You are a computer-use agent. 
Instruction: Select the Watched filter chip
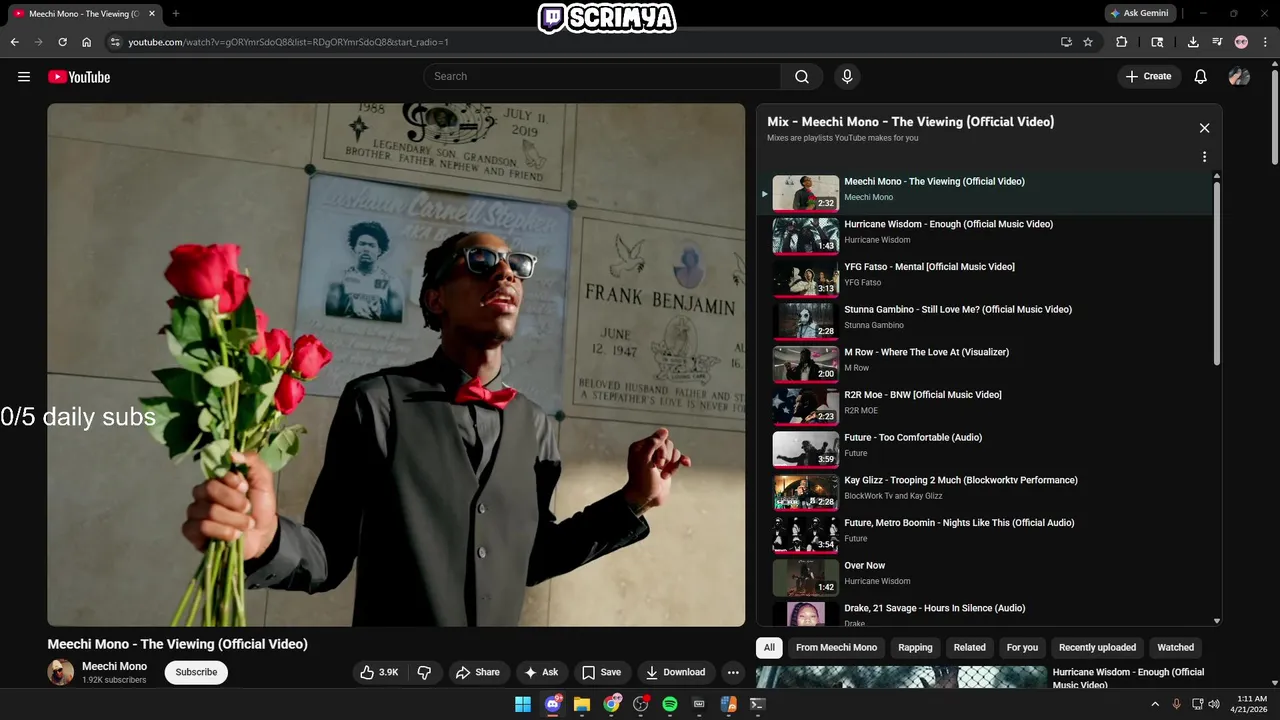tap(1176, 647)
